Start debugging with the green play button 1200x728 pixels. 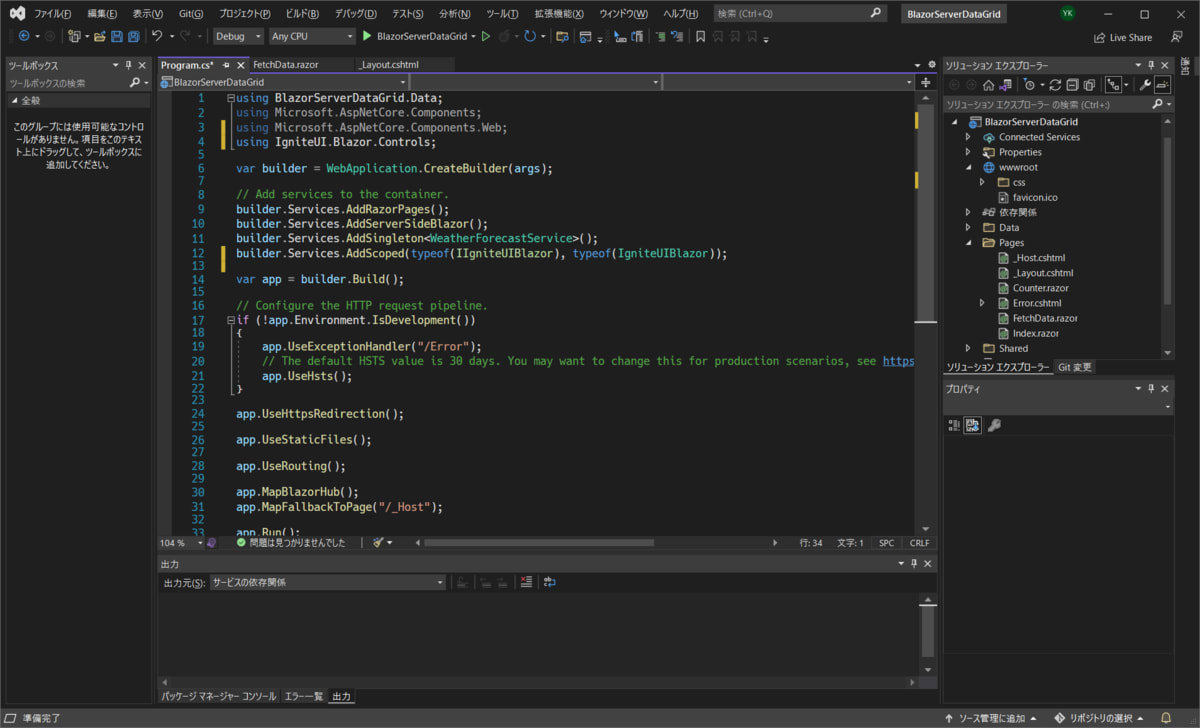click(367, 36)
